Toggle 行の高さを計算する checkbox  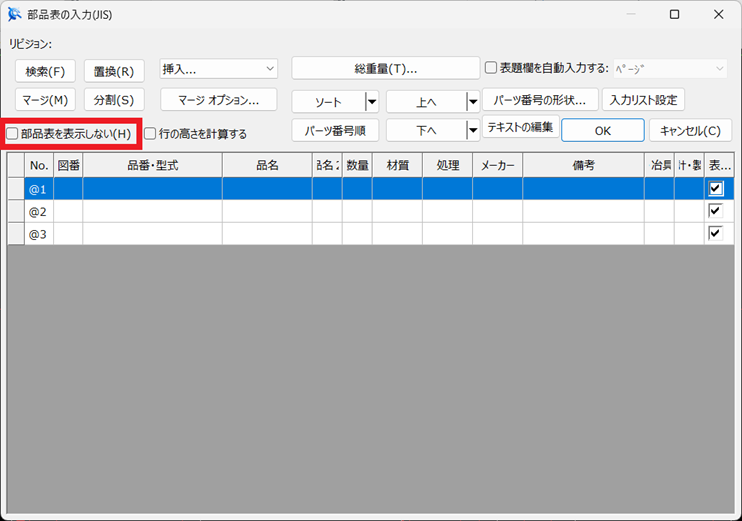pyautogui.click(x=150, y=134)
